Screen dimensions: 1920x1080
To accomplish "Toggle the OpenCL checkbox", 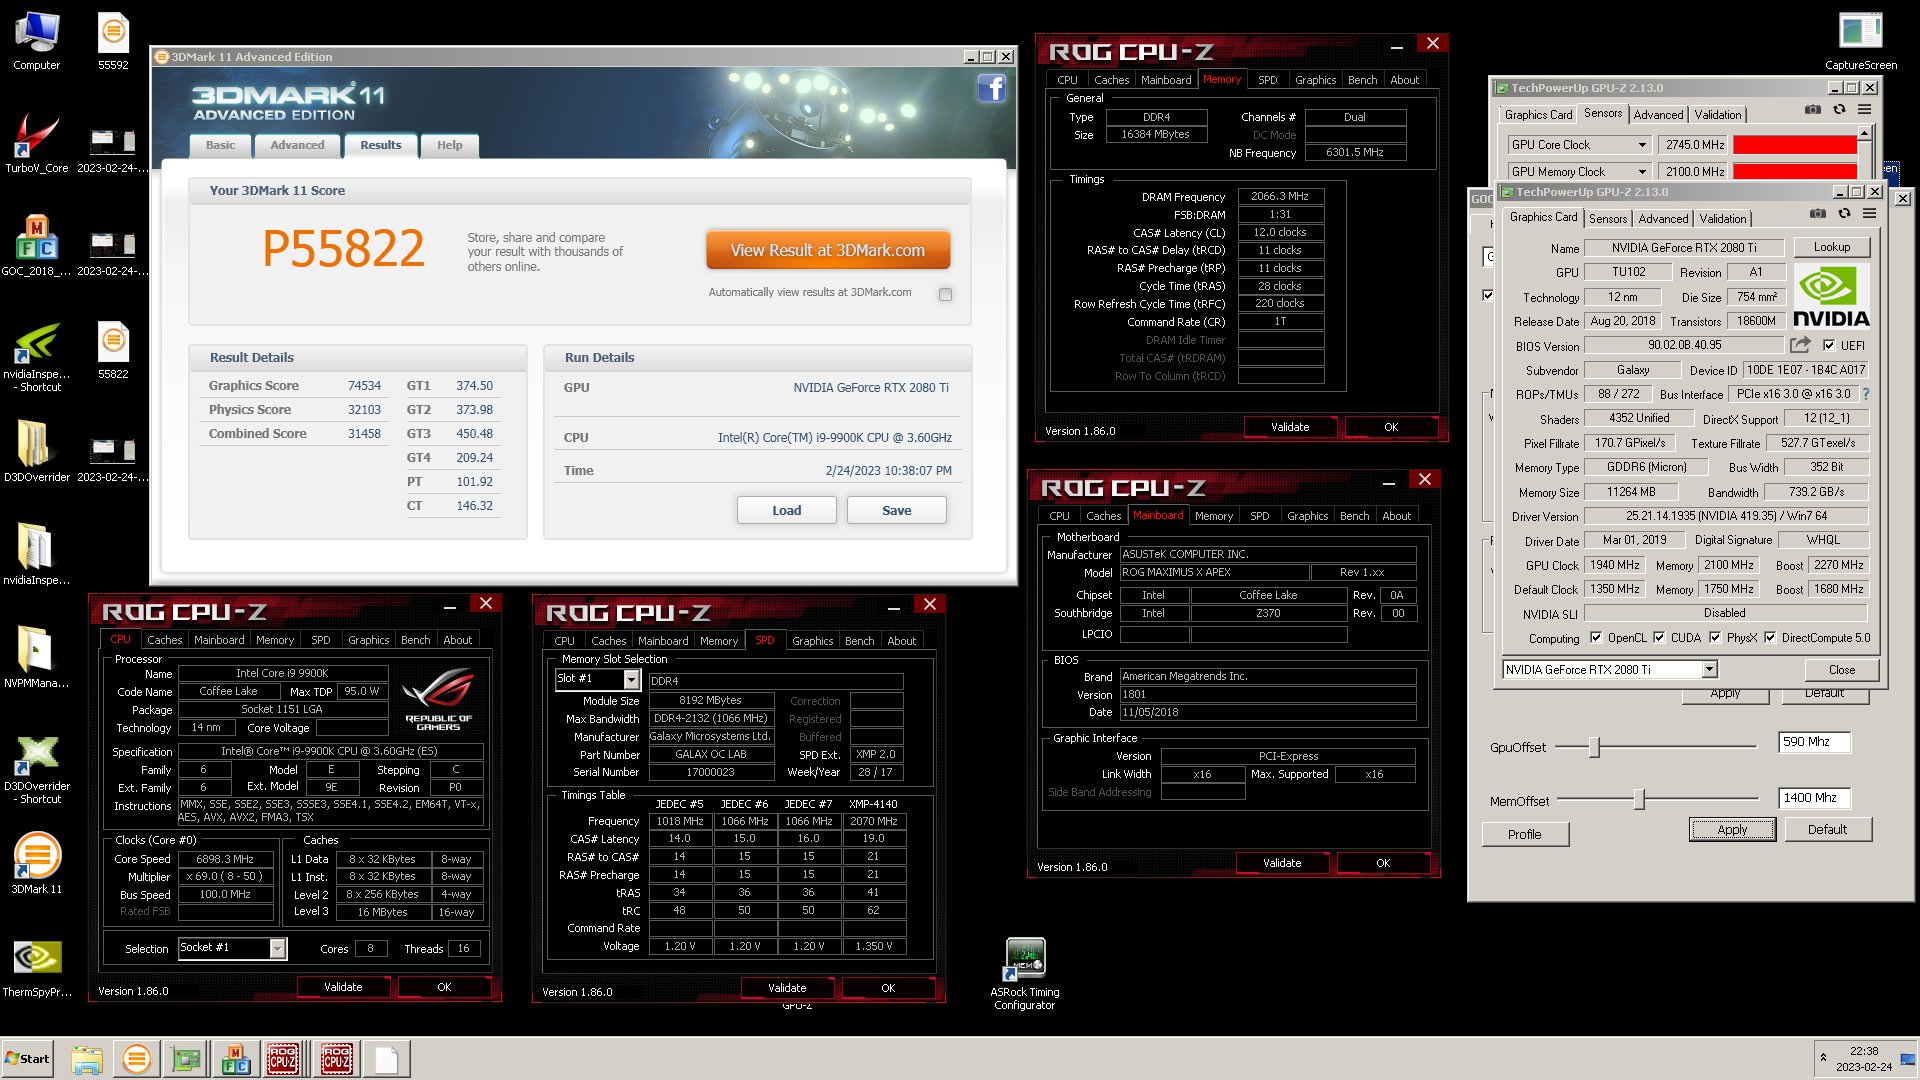I will click(1596, 638).
